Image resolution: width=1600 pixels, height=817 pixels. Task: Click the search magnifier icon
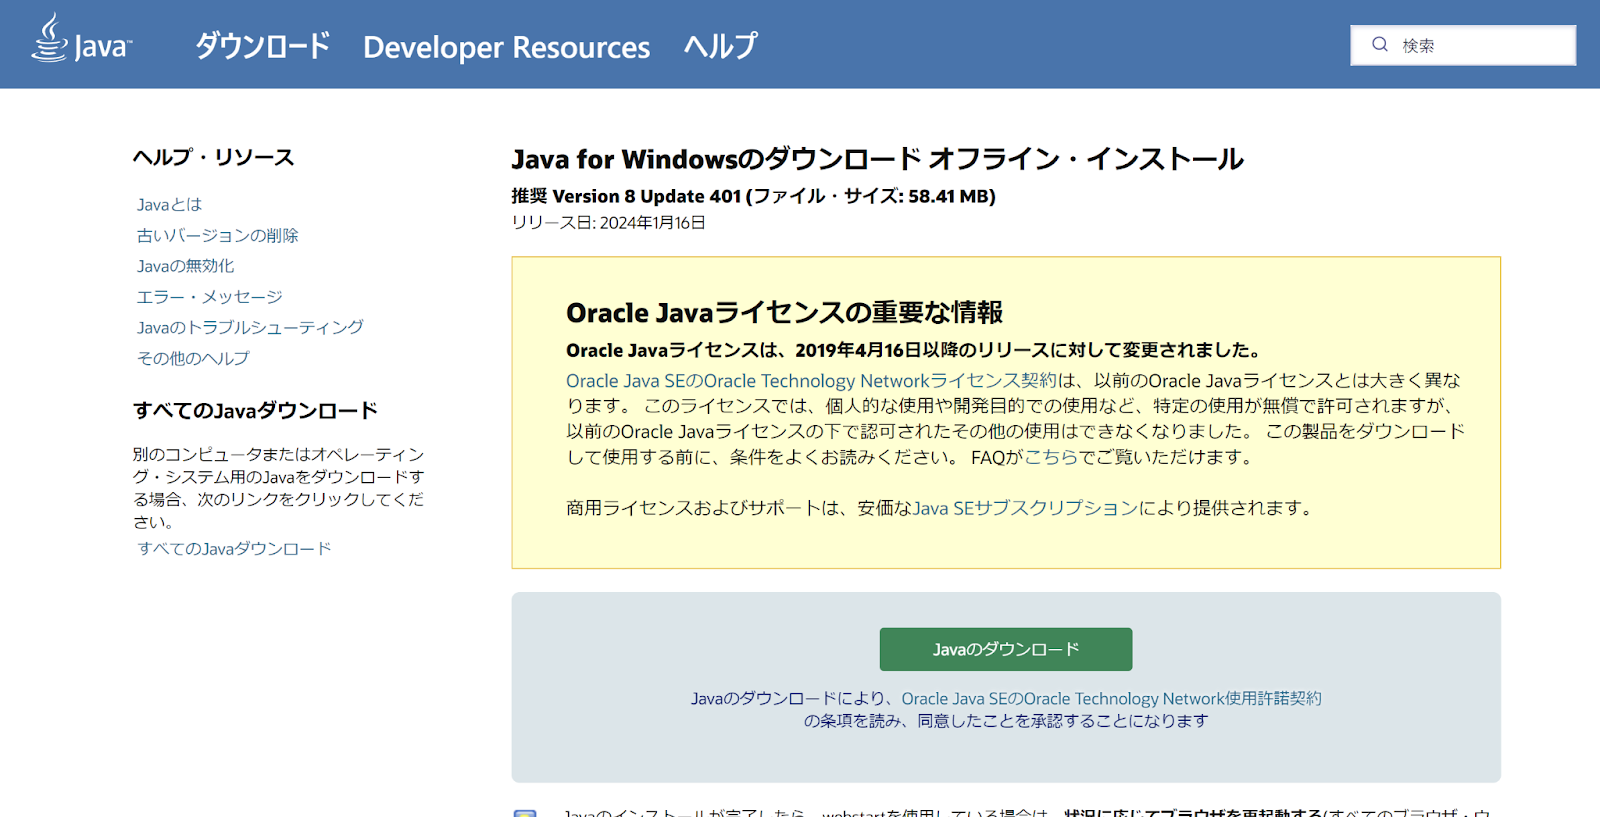(x=1380, y=44)
